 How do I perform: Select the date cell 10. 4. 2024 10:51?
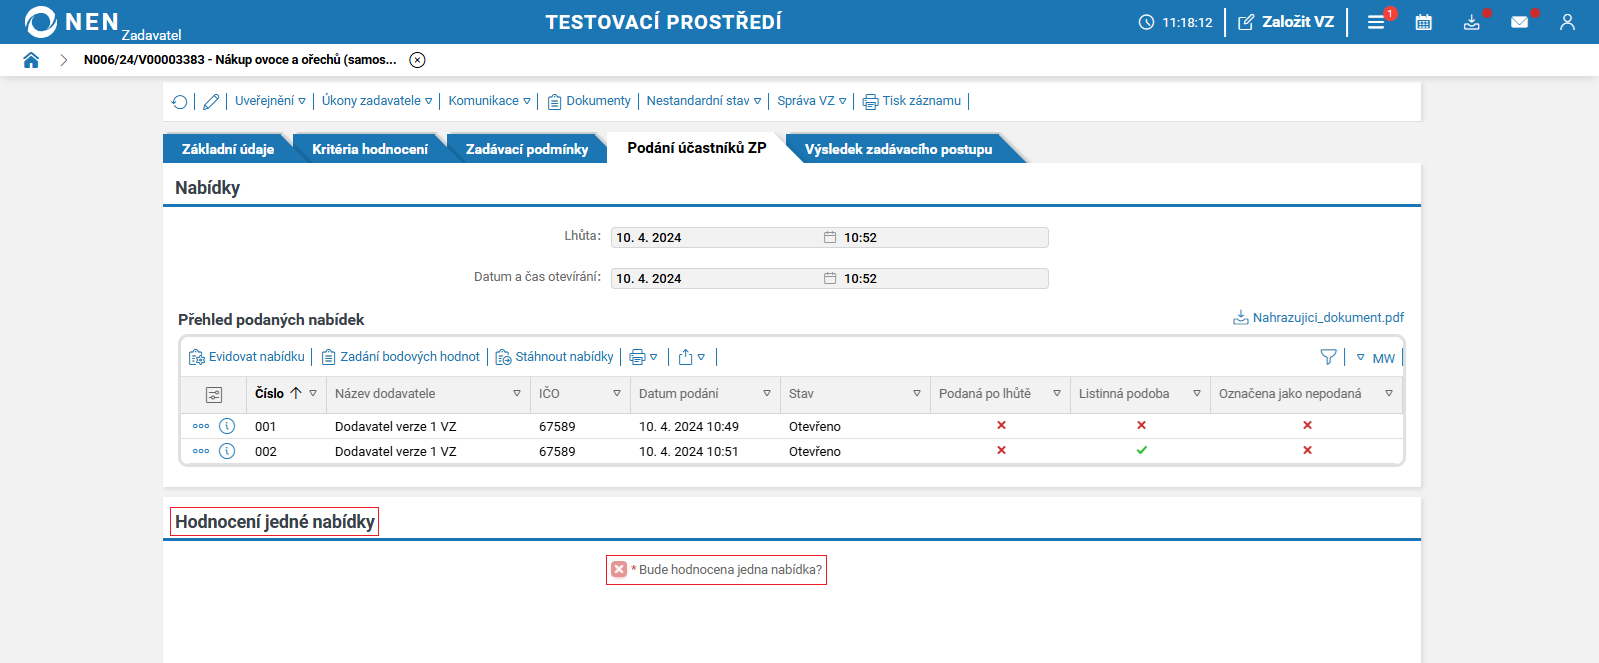pos(689,451)
